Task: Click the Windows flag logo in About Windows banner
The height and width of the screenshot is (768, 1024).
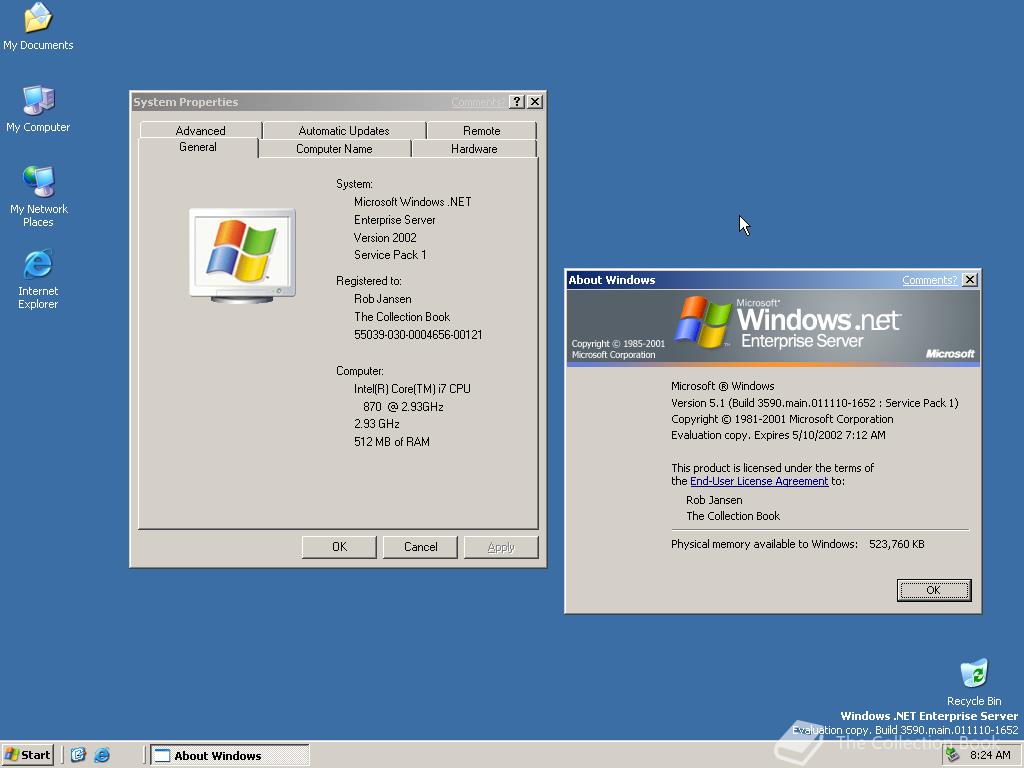Action: 703,322
